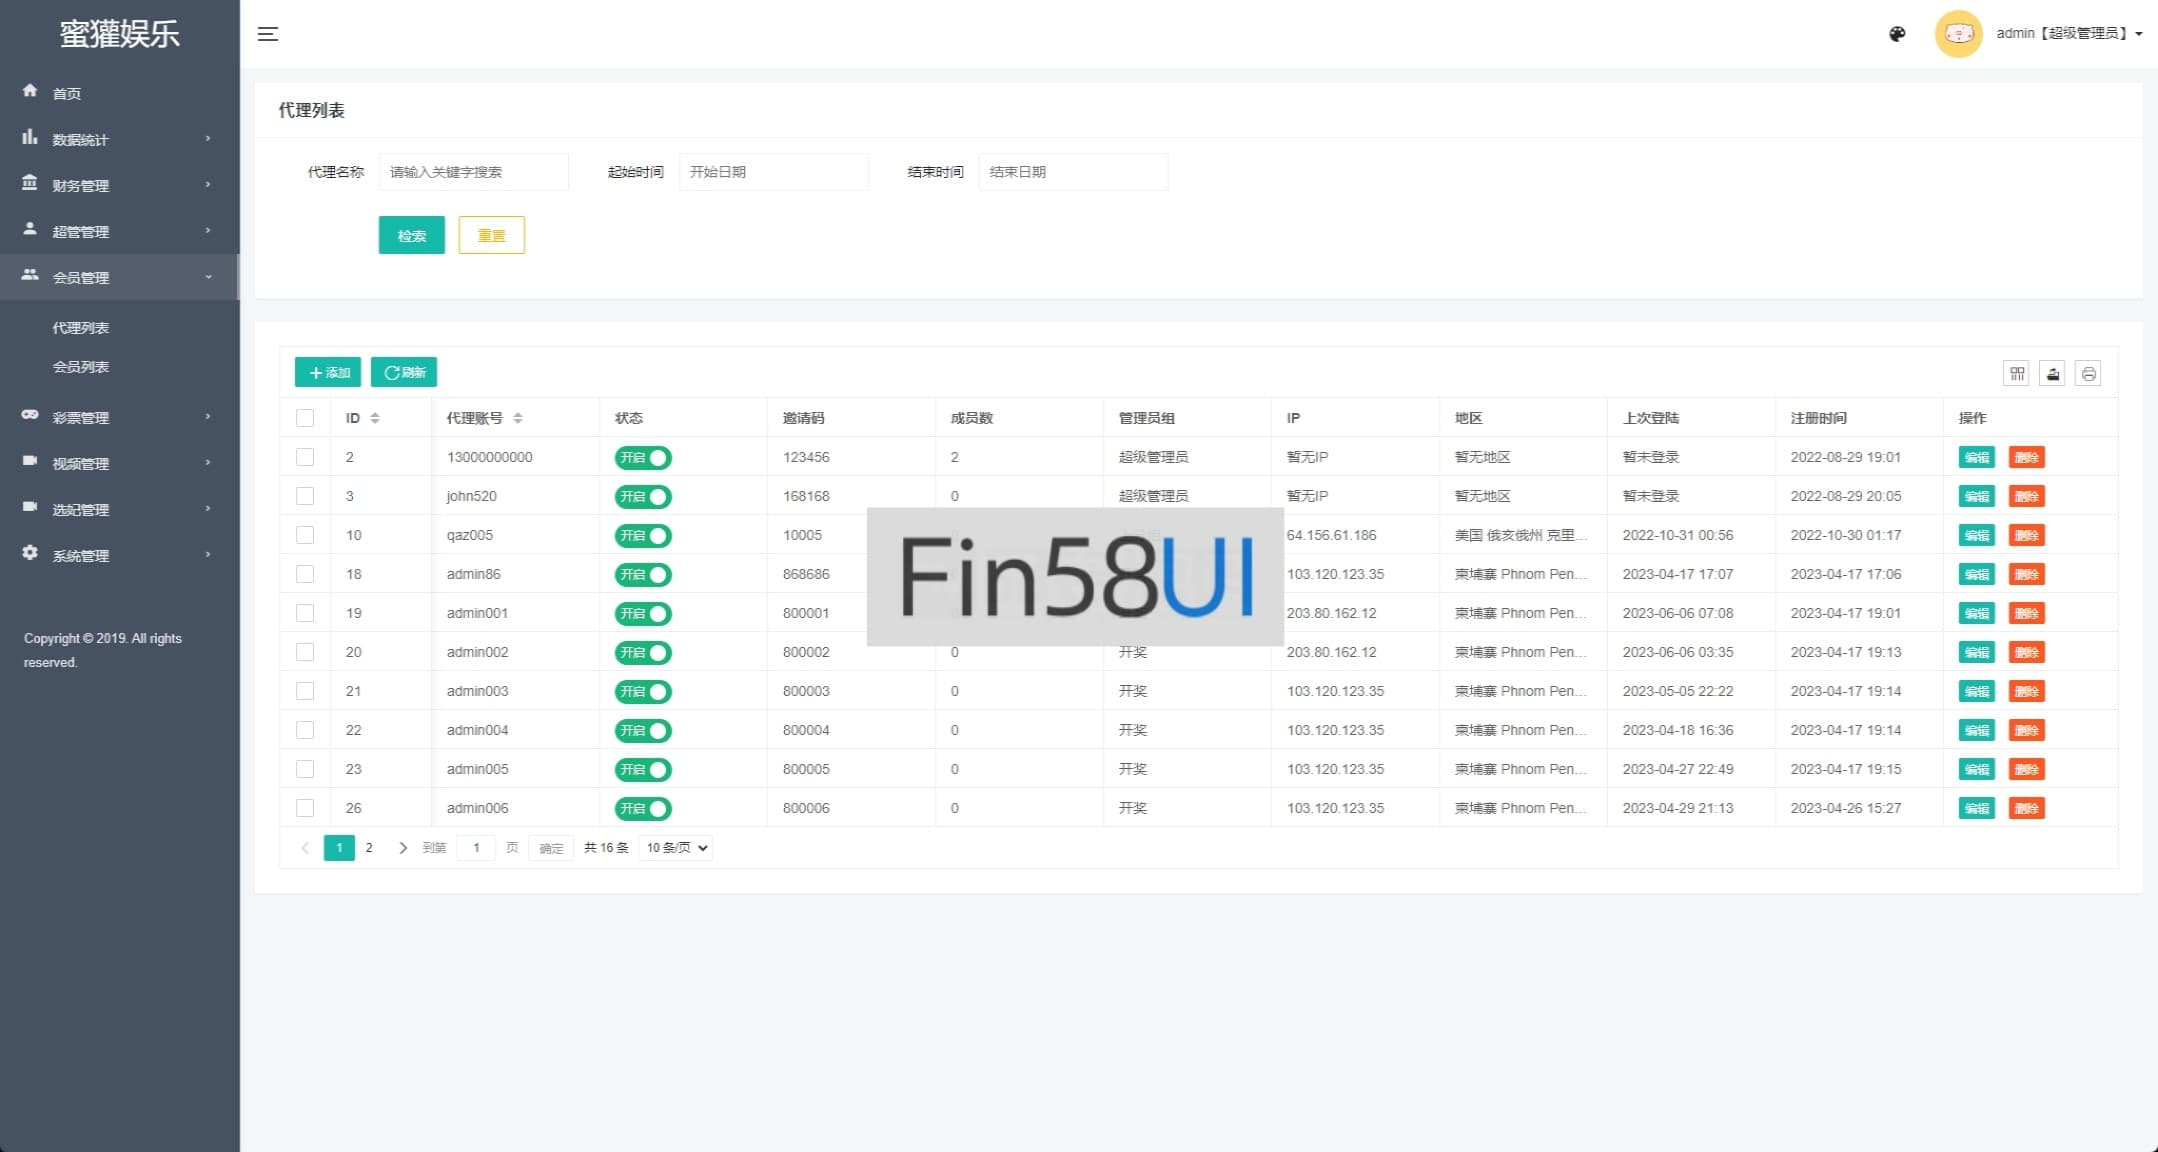The height and width of the screenshot is (1152, 2158).
Task: Click the green 检索 search button
Action: (411, 236)
